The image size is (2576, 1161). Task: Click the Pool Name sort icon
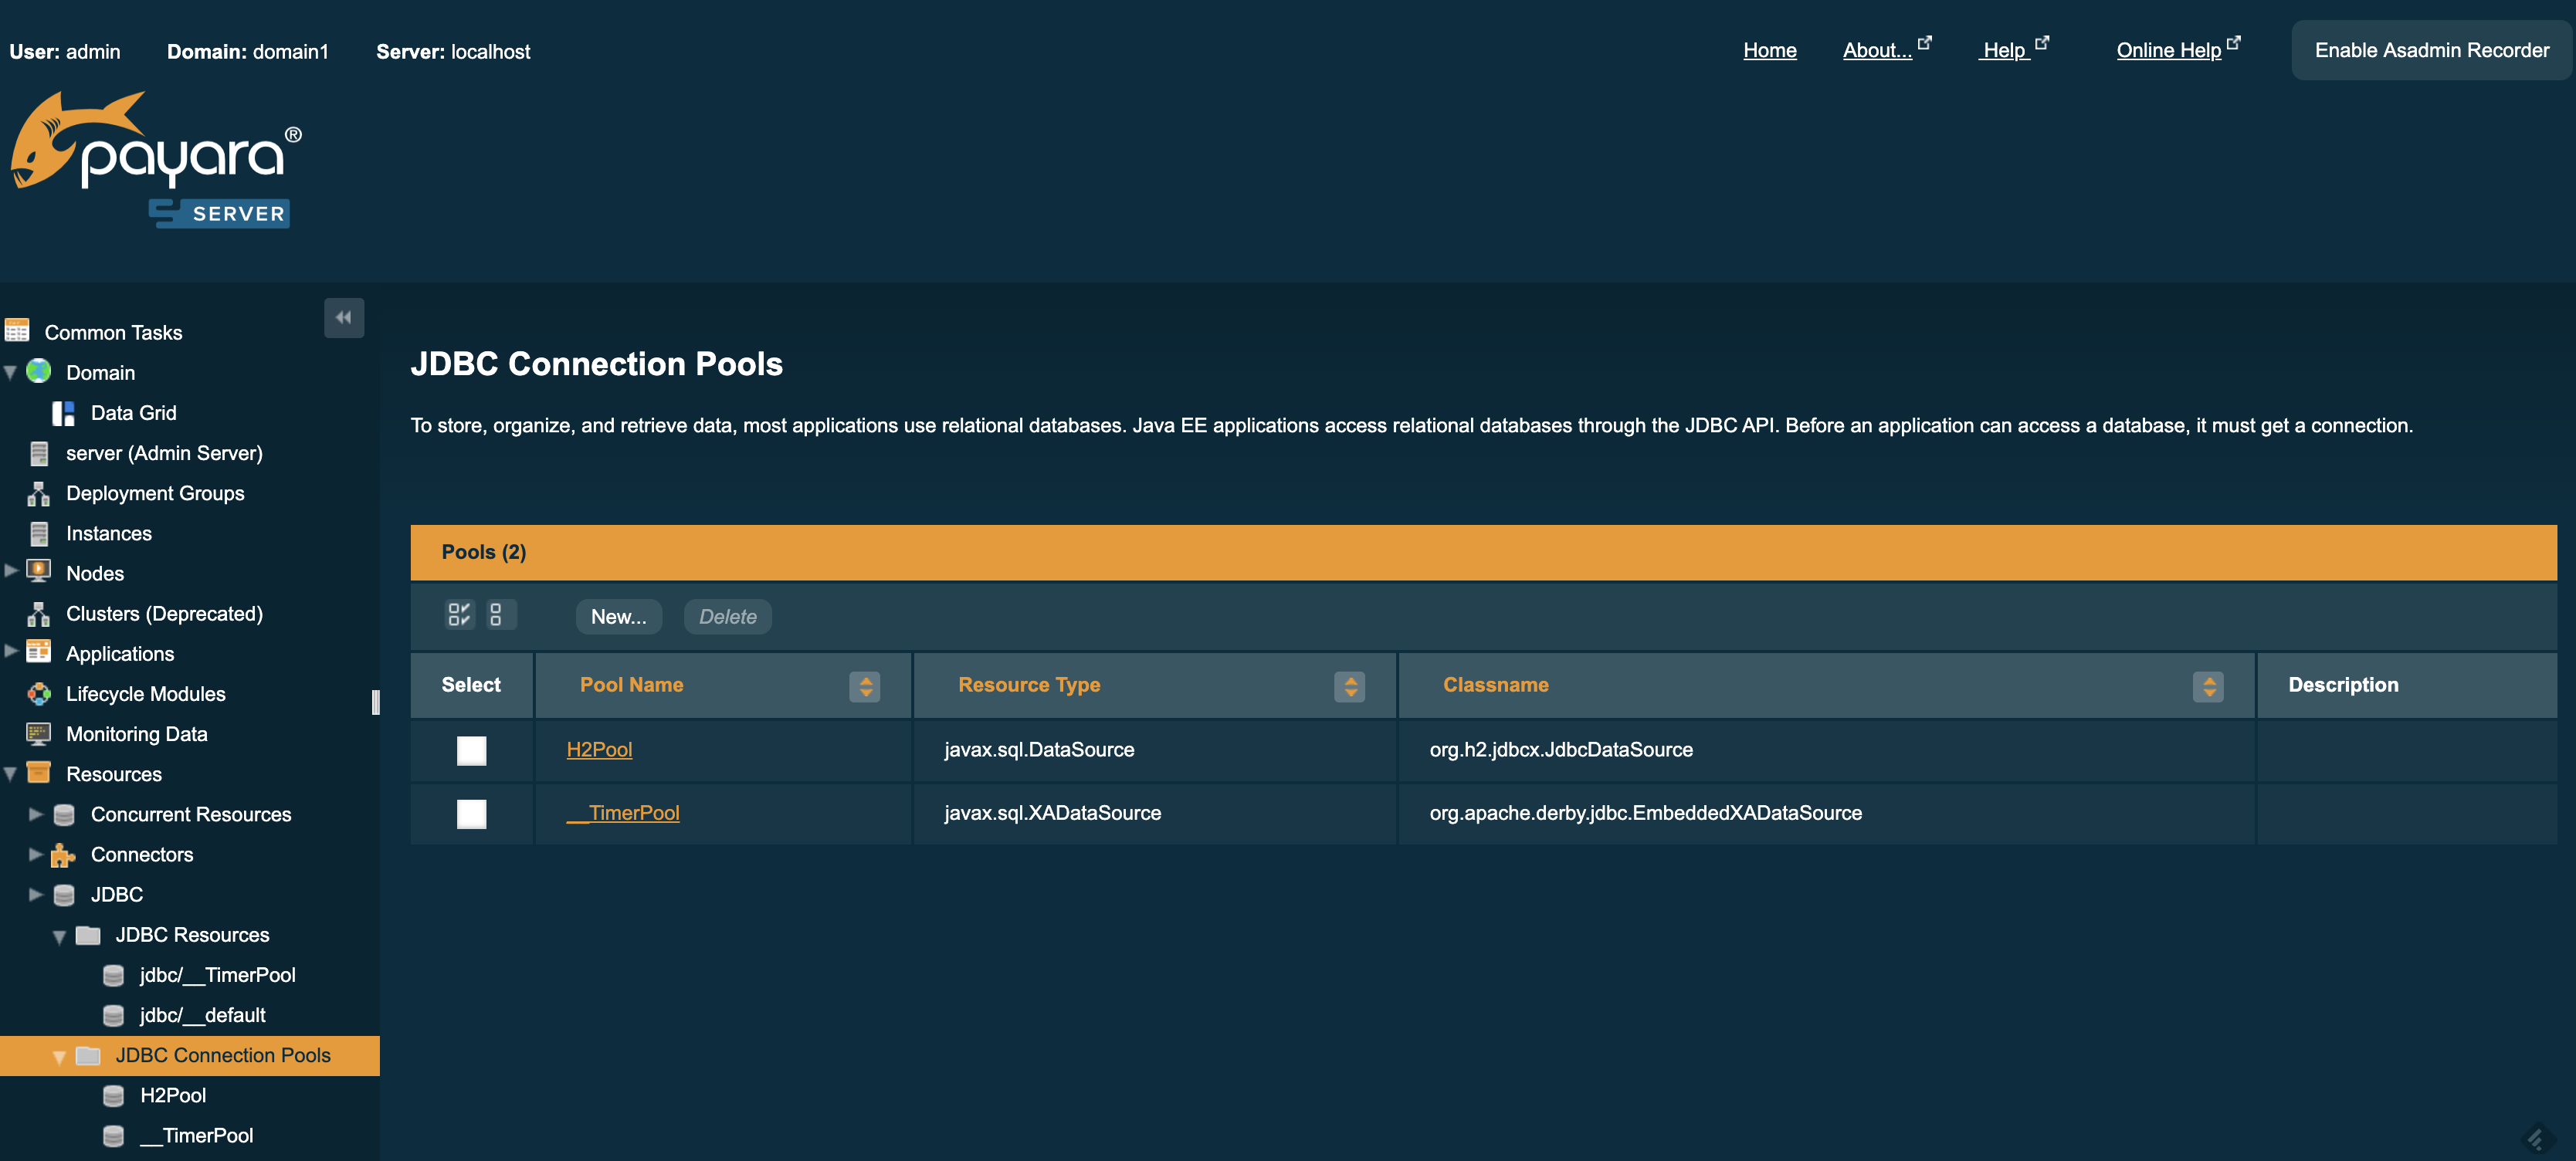click(x=865, y=686)
